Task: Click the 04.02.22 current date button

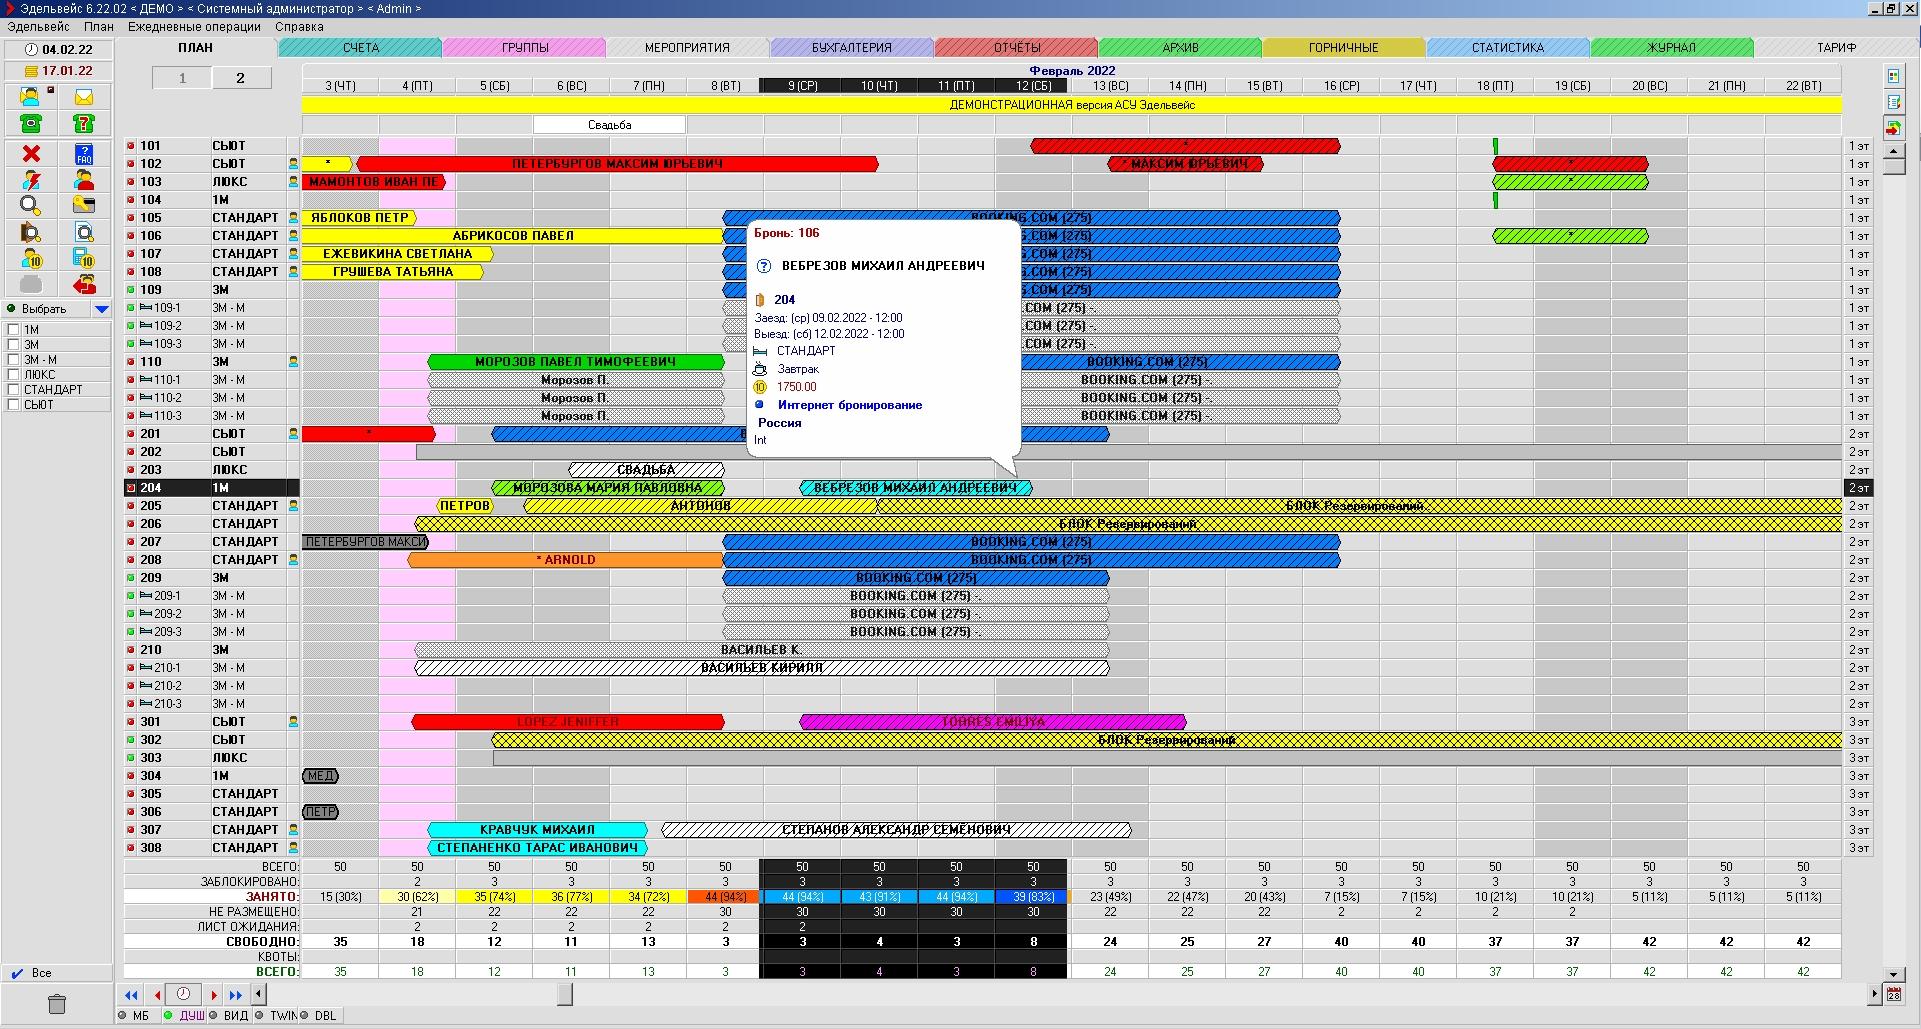Action: (58, 49)
